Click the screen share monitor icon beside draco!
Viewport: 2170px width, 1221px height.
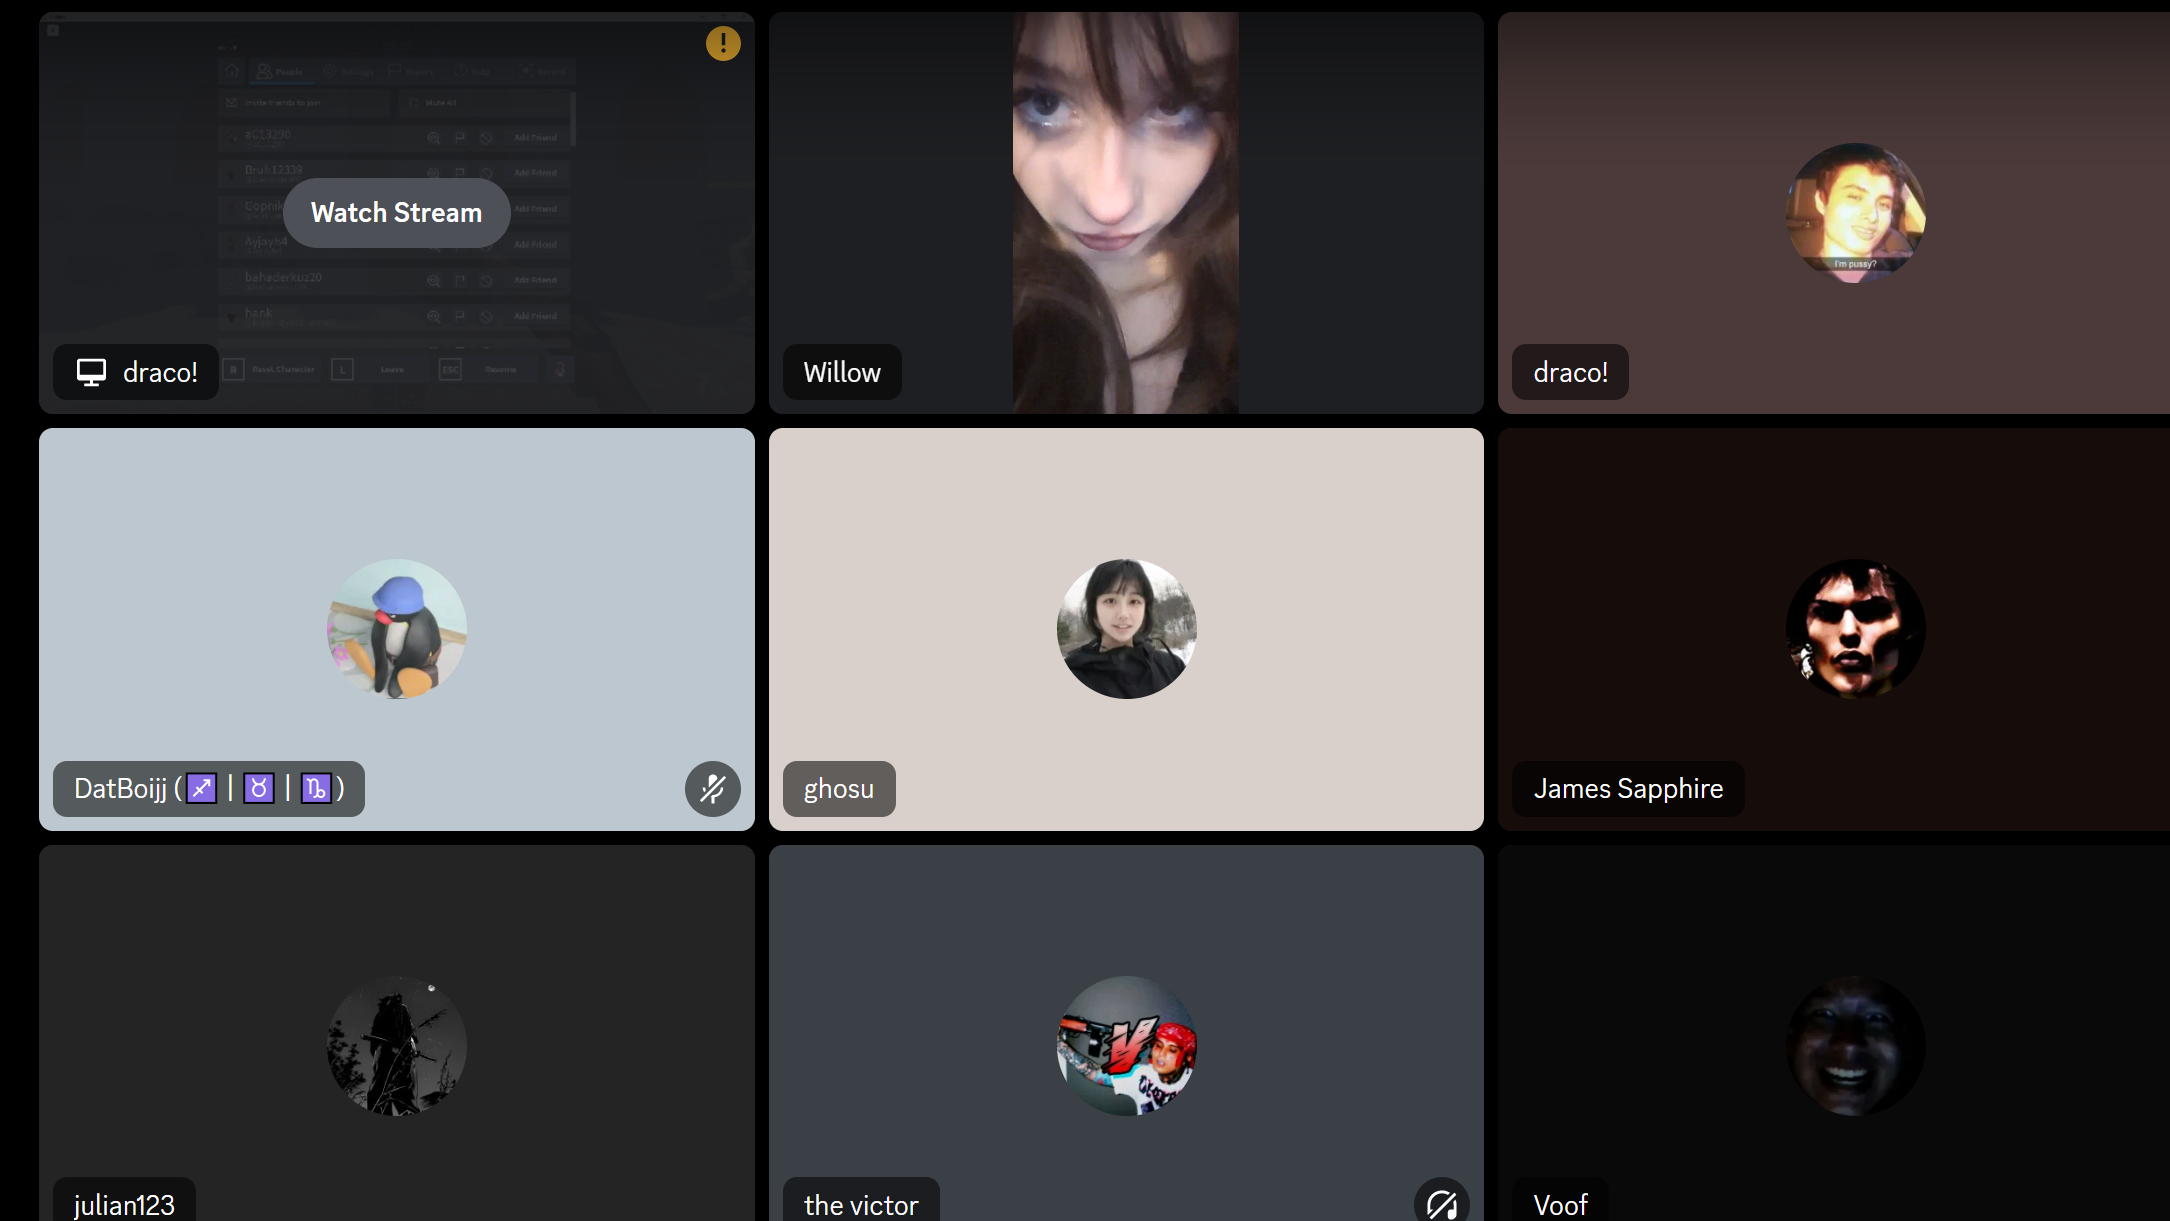tap(91, 372)
